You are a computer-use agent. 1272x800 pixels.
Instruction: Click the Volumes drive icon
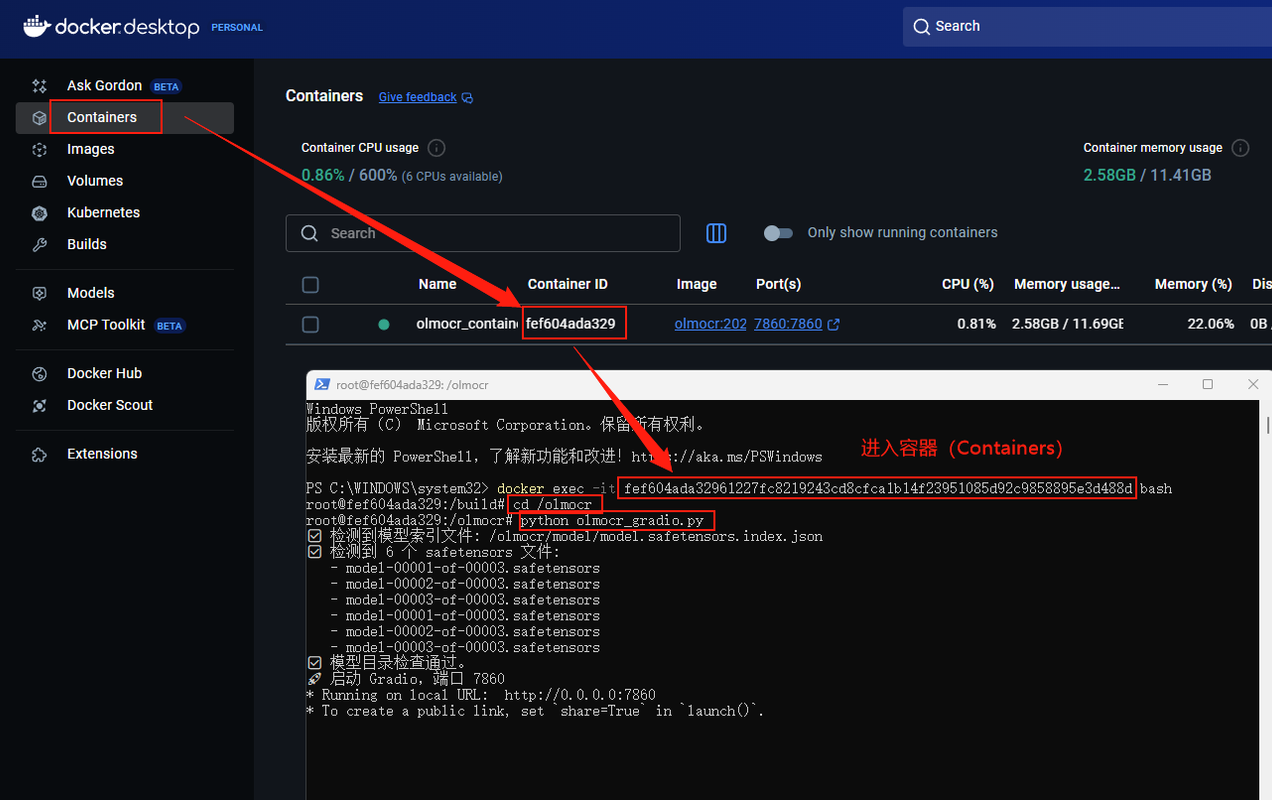40,181
